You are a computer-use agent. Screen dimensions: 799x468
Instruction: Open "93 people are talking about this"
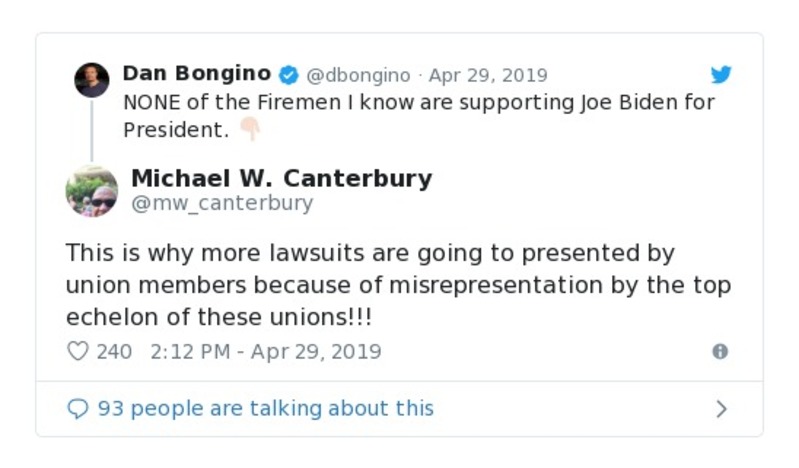tap(265, 408)
